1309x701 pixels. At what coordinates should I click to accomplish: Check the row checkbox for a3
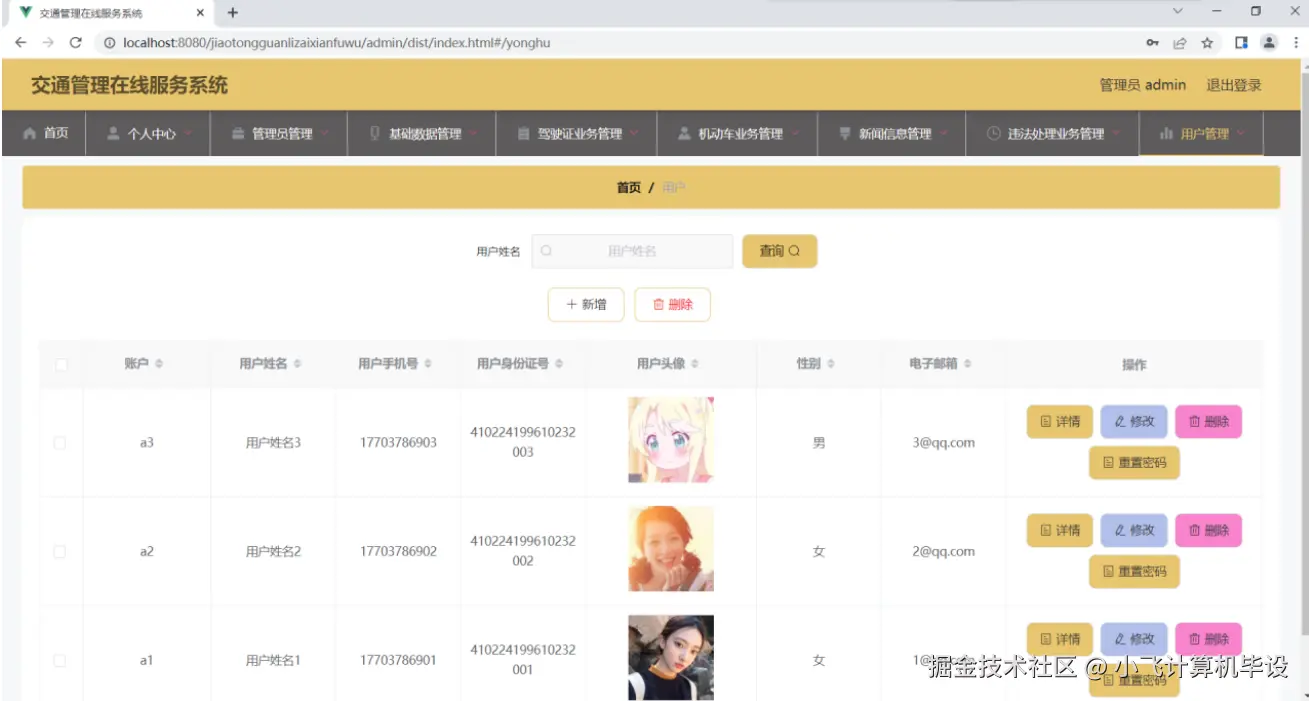click(60, 443)
